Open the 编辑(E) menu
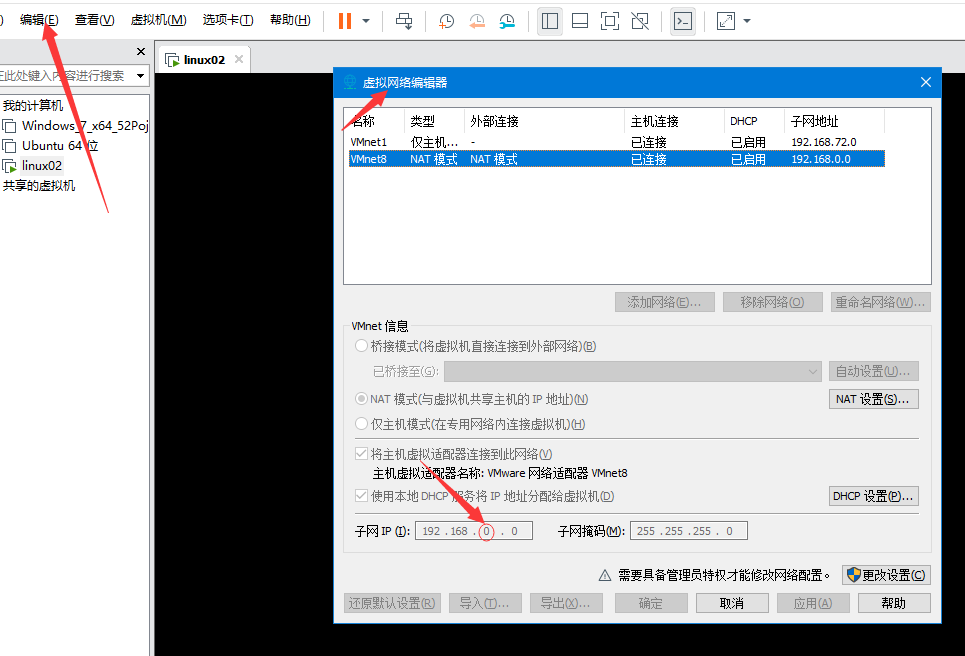Image resolution: width=965 pixels, height=656 pixels. (x=39, y=20)
